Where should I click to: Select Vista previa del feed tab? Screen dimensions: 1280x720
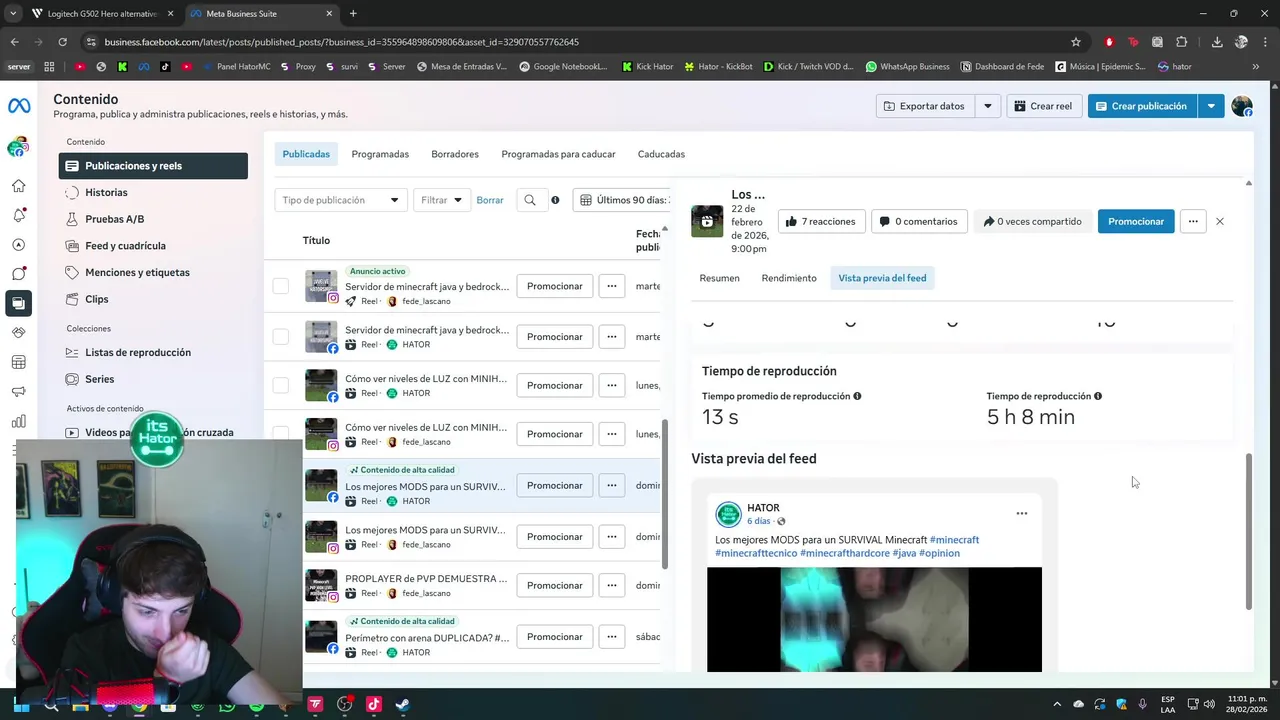tap(882, 278)
